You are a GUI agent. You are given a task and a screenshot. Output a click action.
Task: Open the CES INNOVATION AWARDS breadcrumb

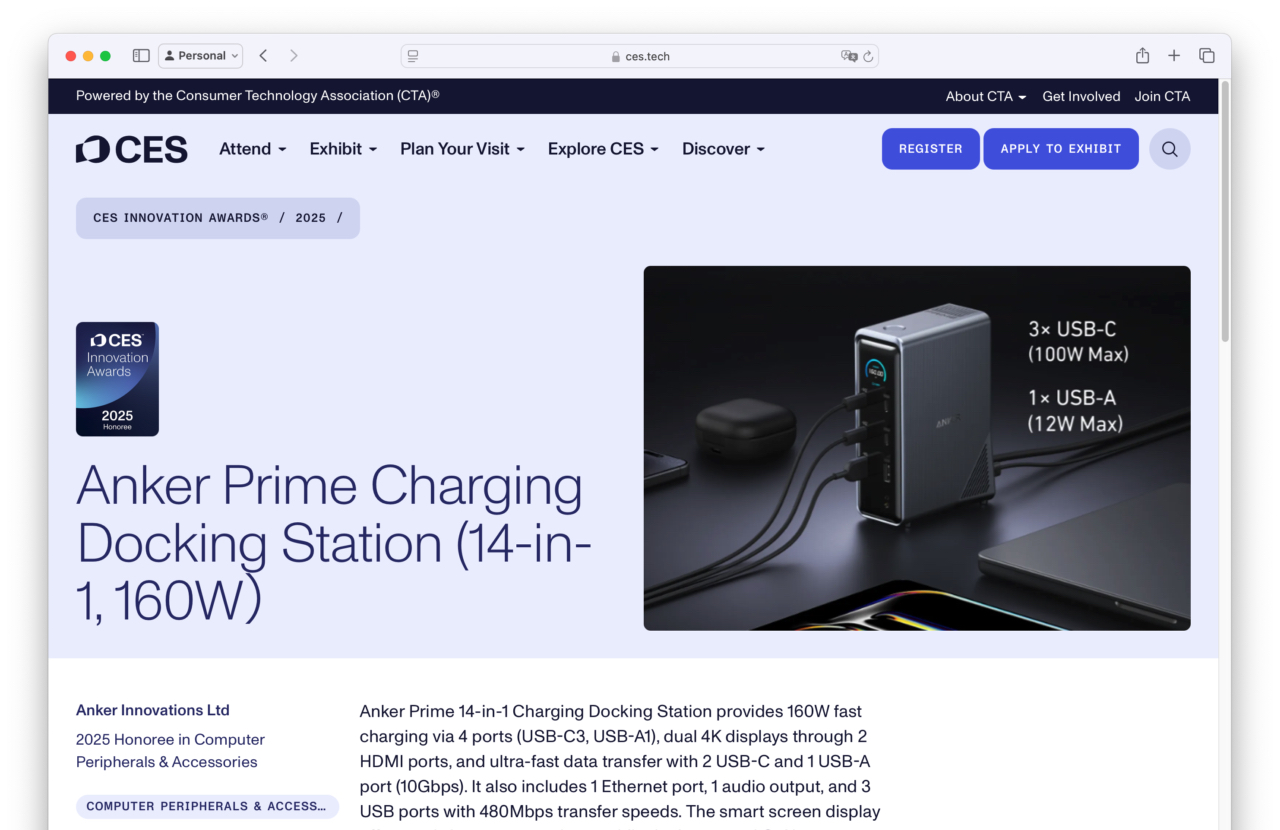click(180, 218)
